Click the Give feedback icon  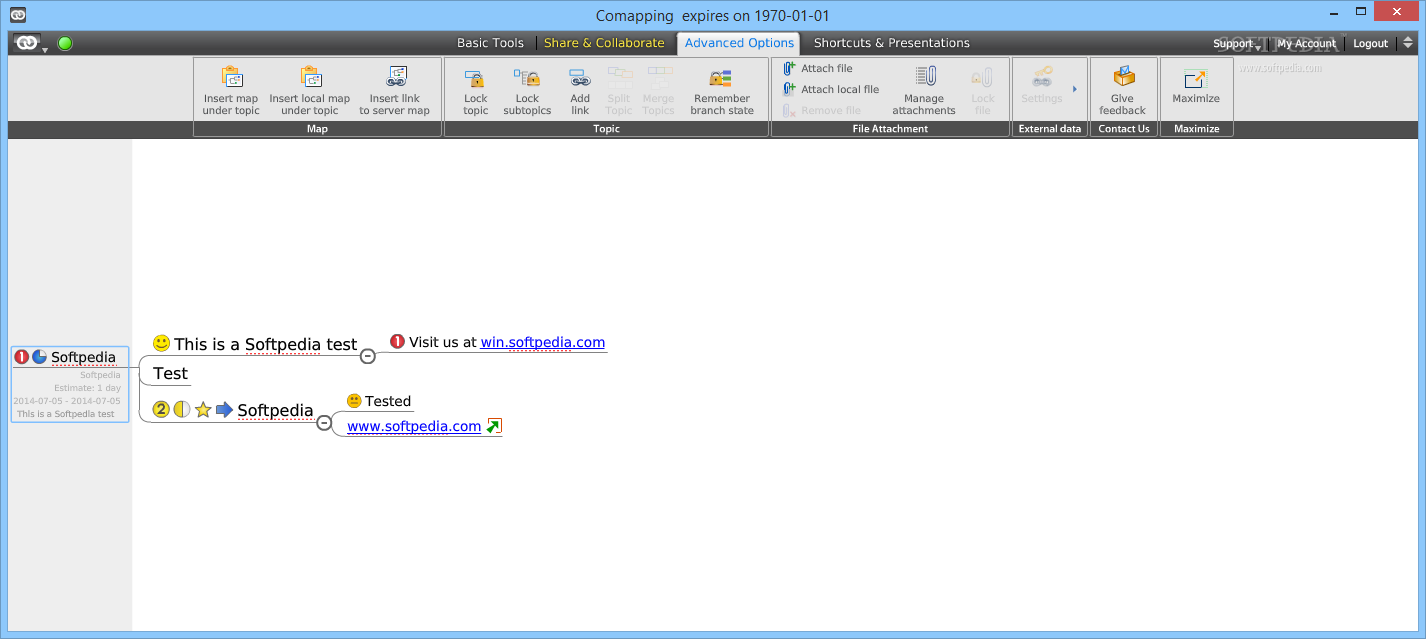coord(1124,76)
